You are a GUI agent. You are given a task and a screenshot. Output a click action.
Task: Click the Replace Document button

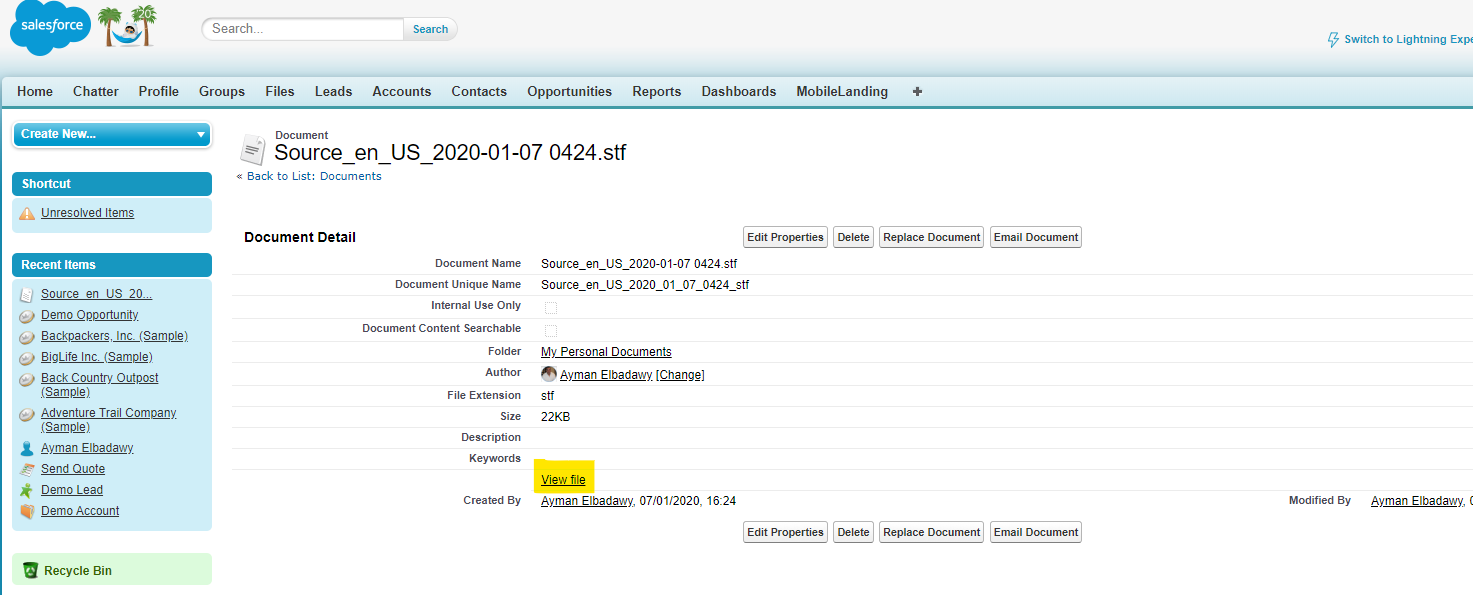click(930, 237)
